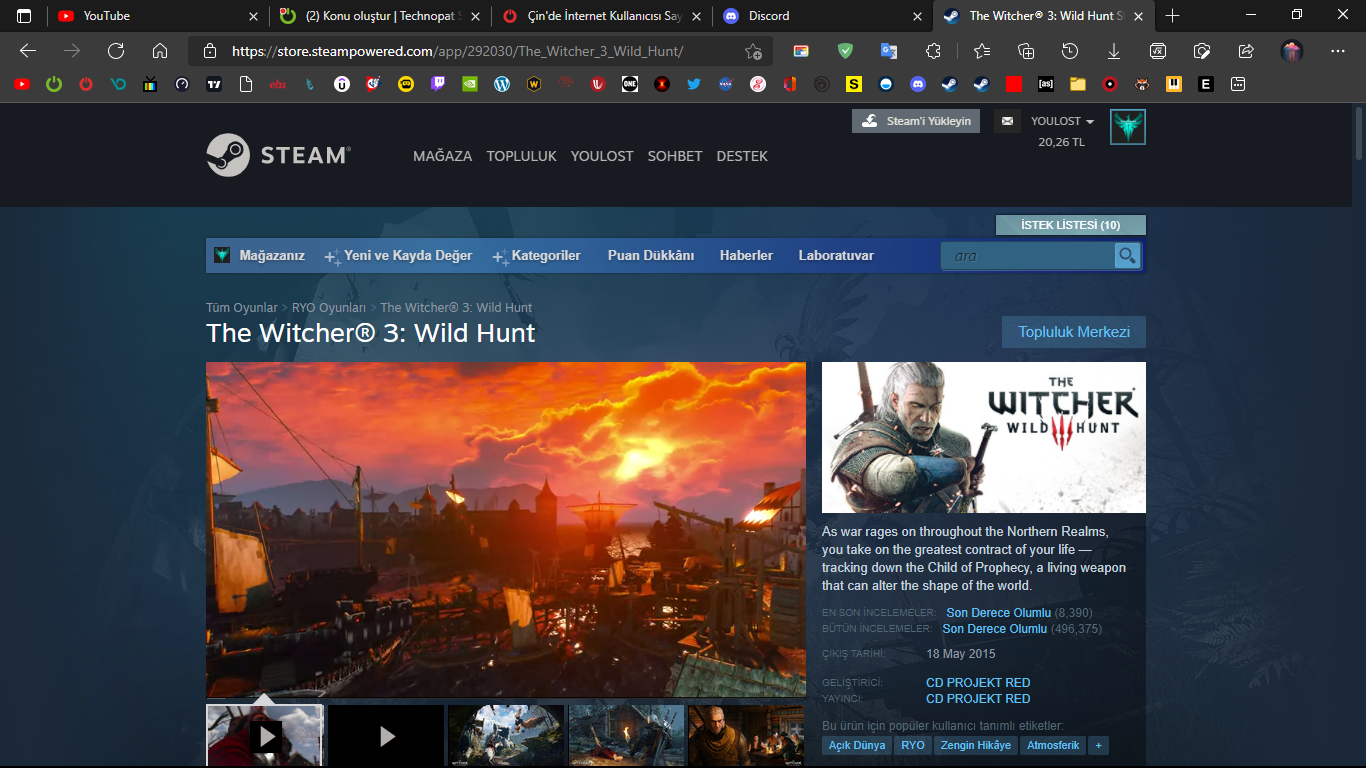Open Laboratuvar in store navigation

coord(836,256)
